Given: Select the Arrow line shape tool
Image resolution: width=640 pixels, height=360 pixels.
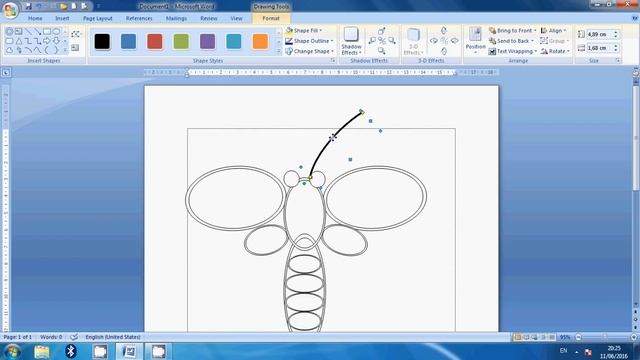Looking at the screenshot, I should pyautogui.click(x=37, y=32).
